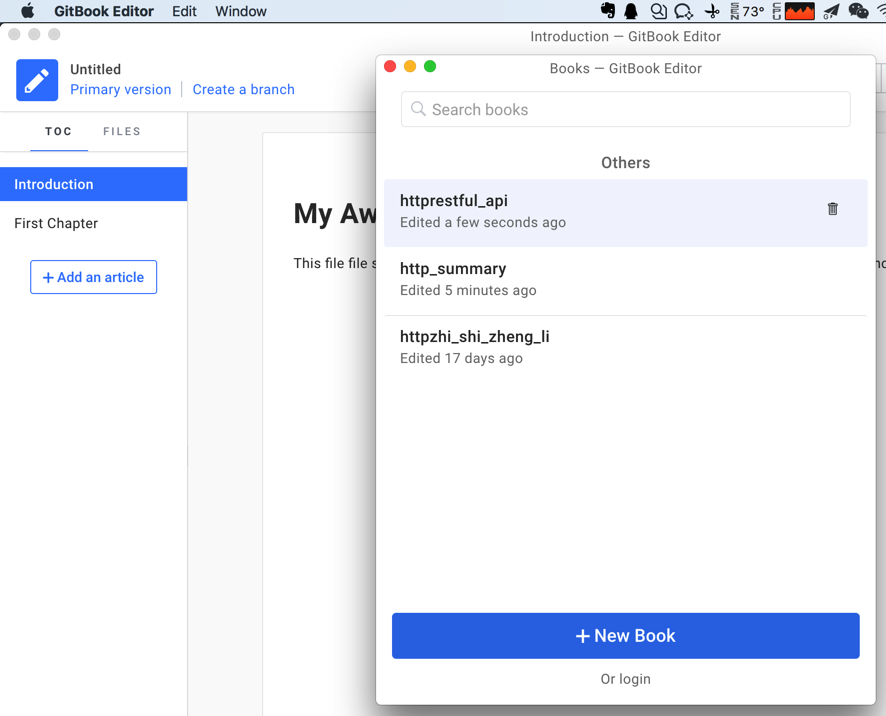Open the GitBook Editor application menu
The width and height of the screenshot is (886, 716).
coord(104,11)
